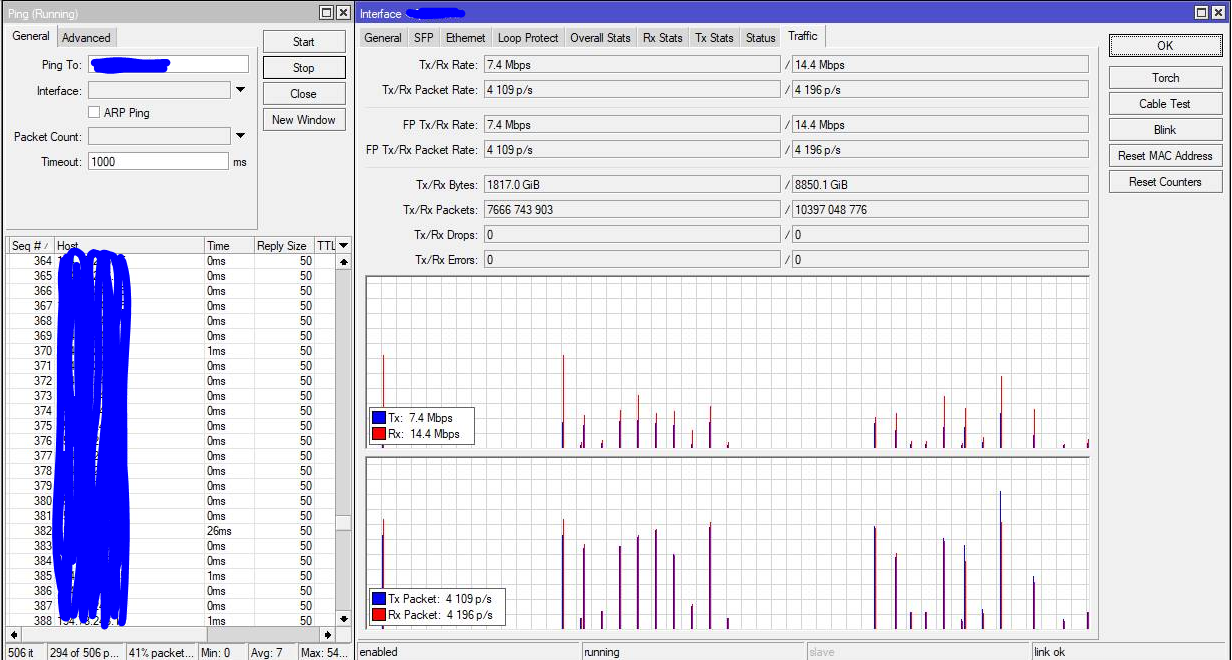
Task: Click the red Rx legend swatch
Action: pos(379,434)
